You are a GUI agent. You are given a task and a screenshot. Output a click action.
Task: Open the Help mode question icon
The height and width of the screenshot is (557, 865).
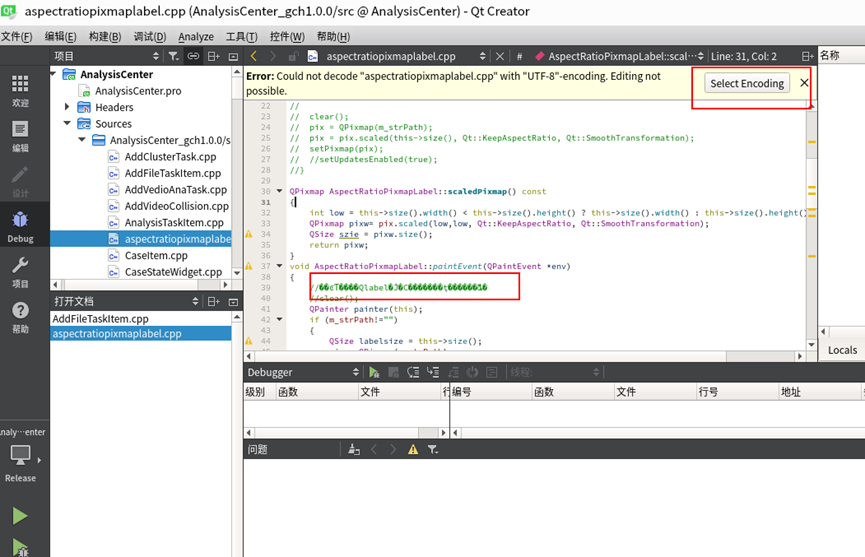(20, 310)
